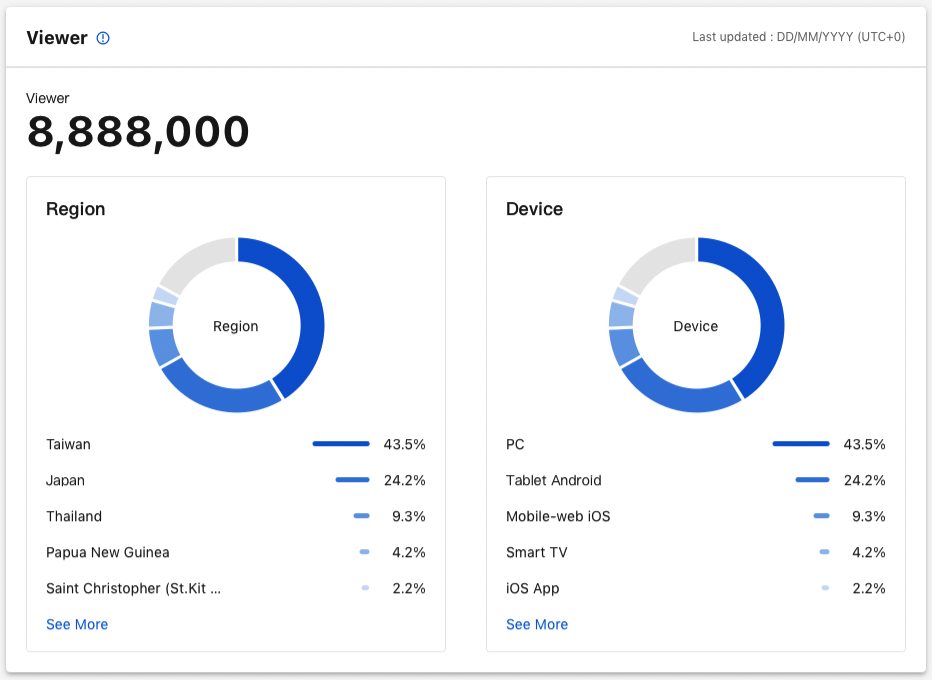Click the 24.2% bar beside Japan

(x=352, y=479)
